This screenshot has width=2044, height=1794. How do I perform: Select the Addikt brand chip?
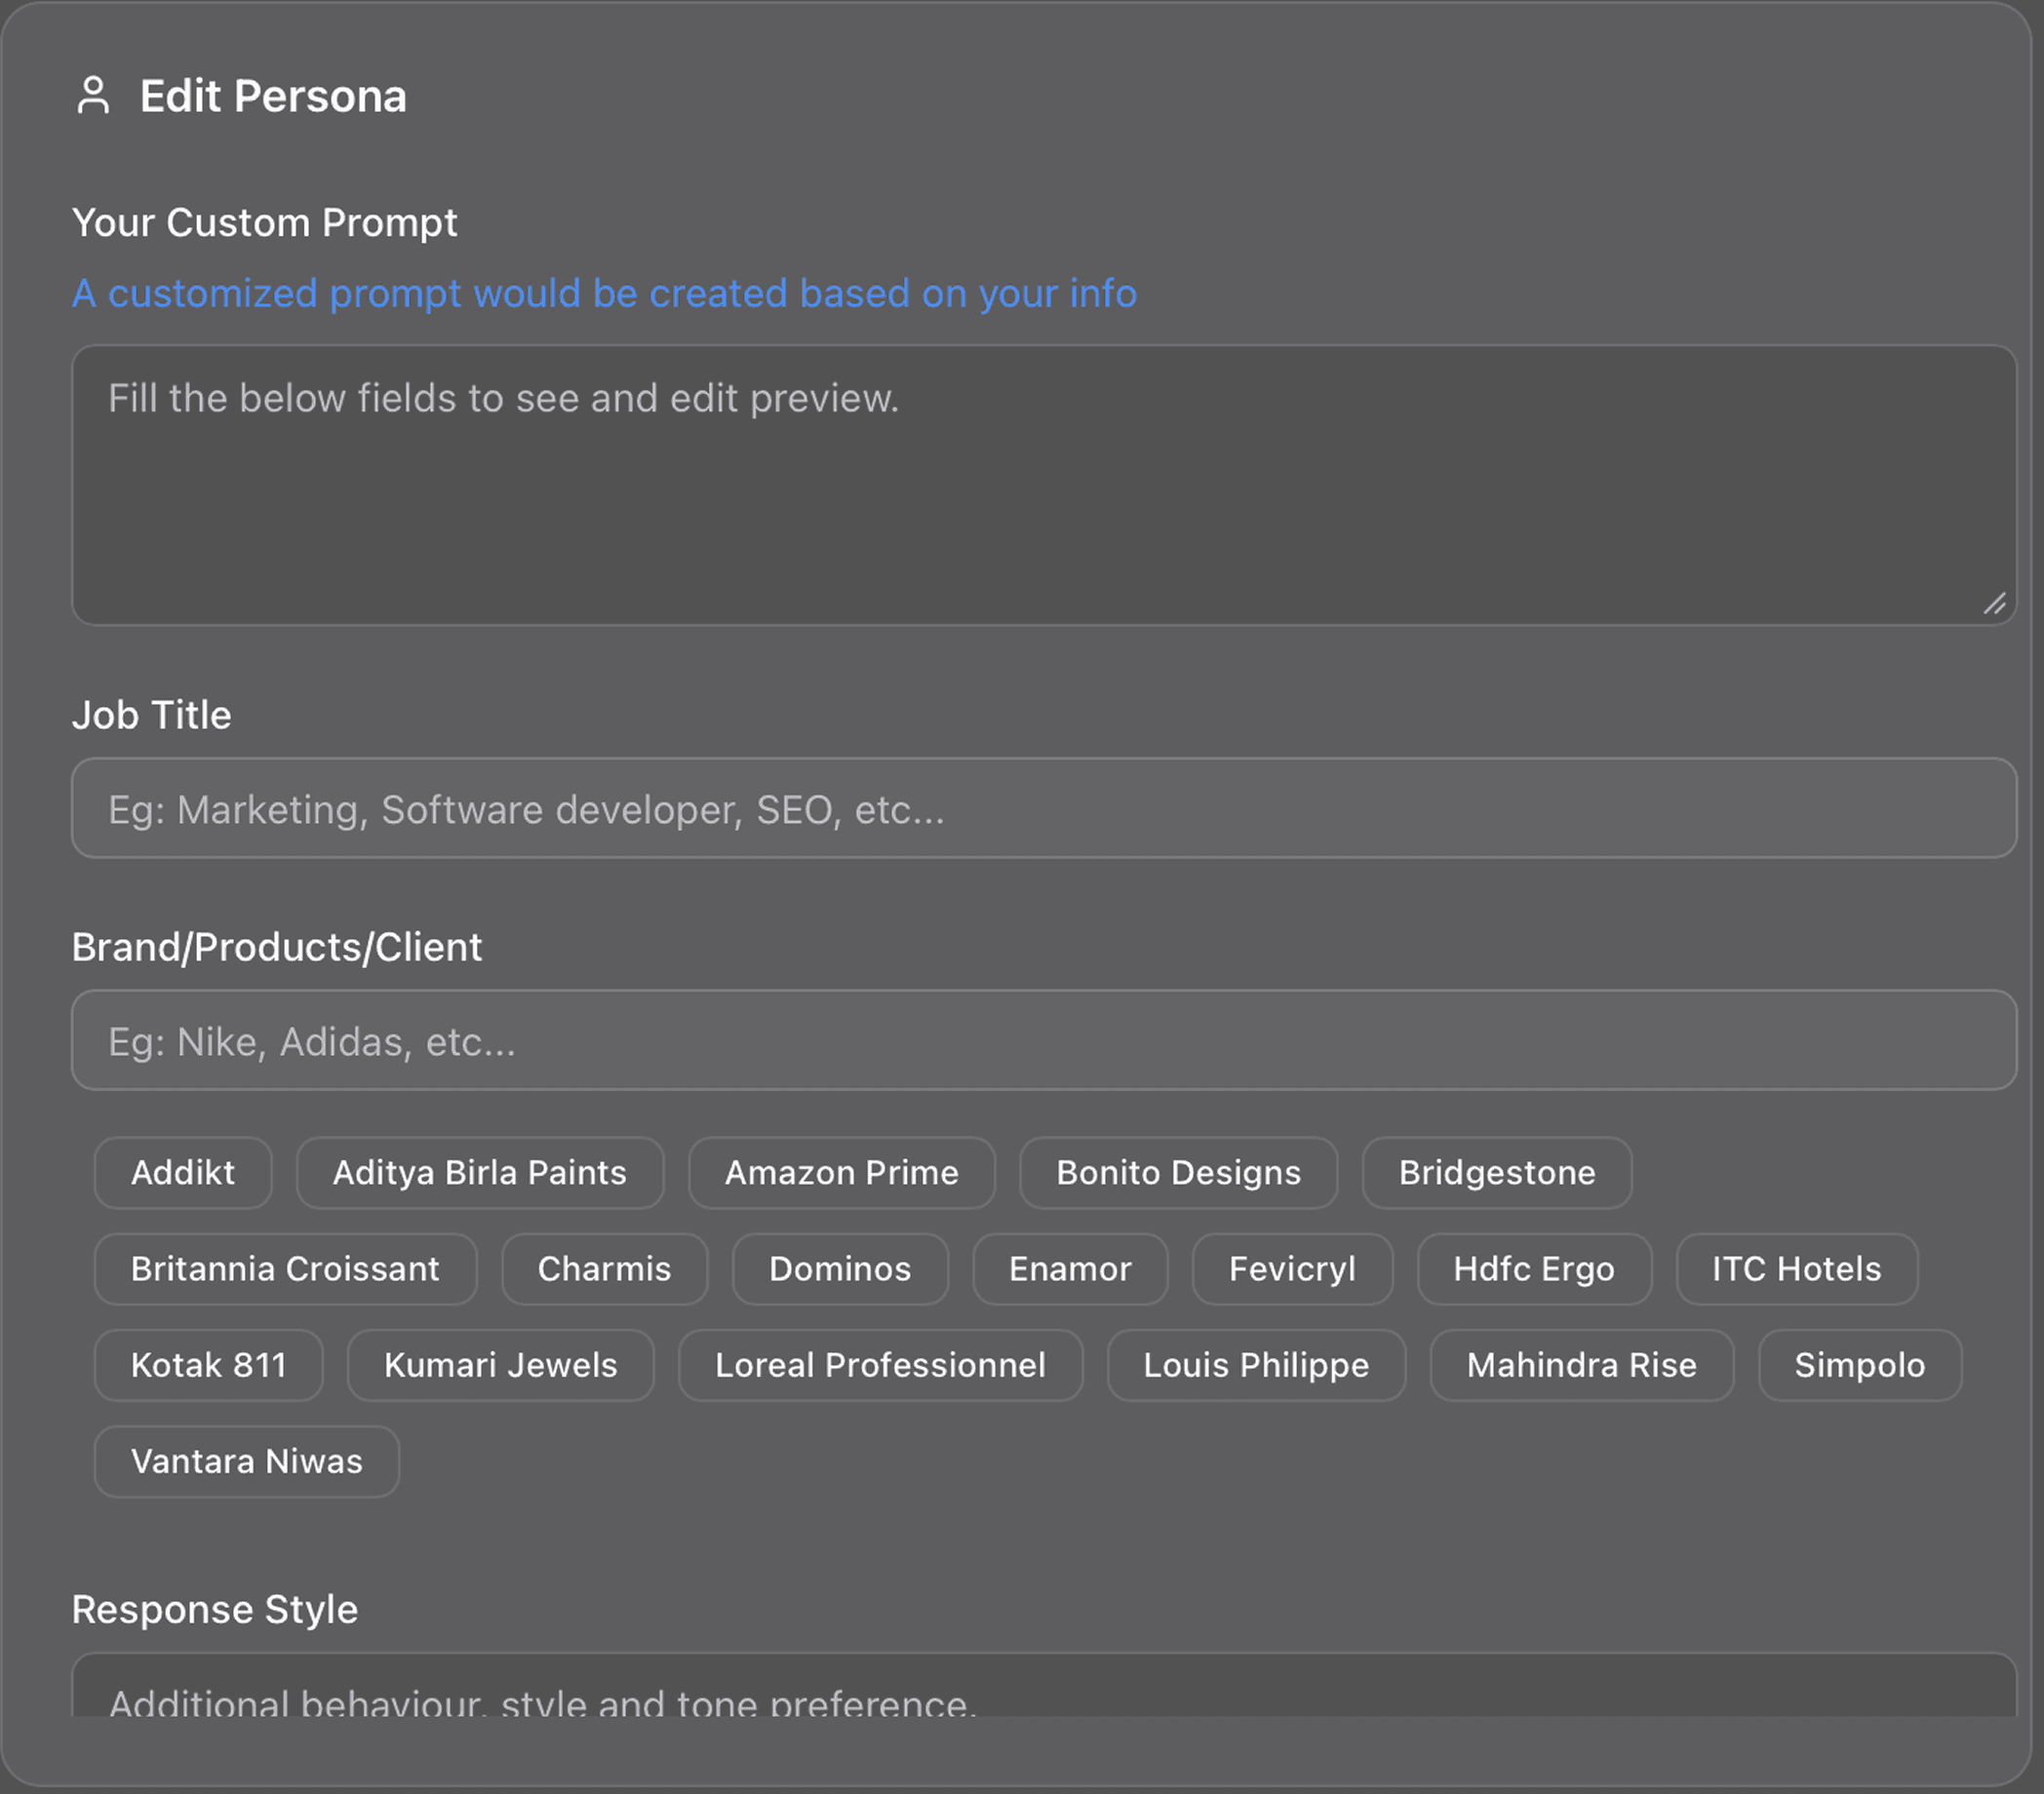point(183,1172)
